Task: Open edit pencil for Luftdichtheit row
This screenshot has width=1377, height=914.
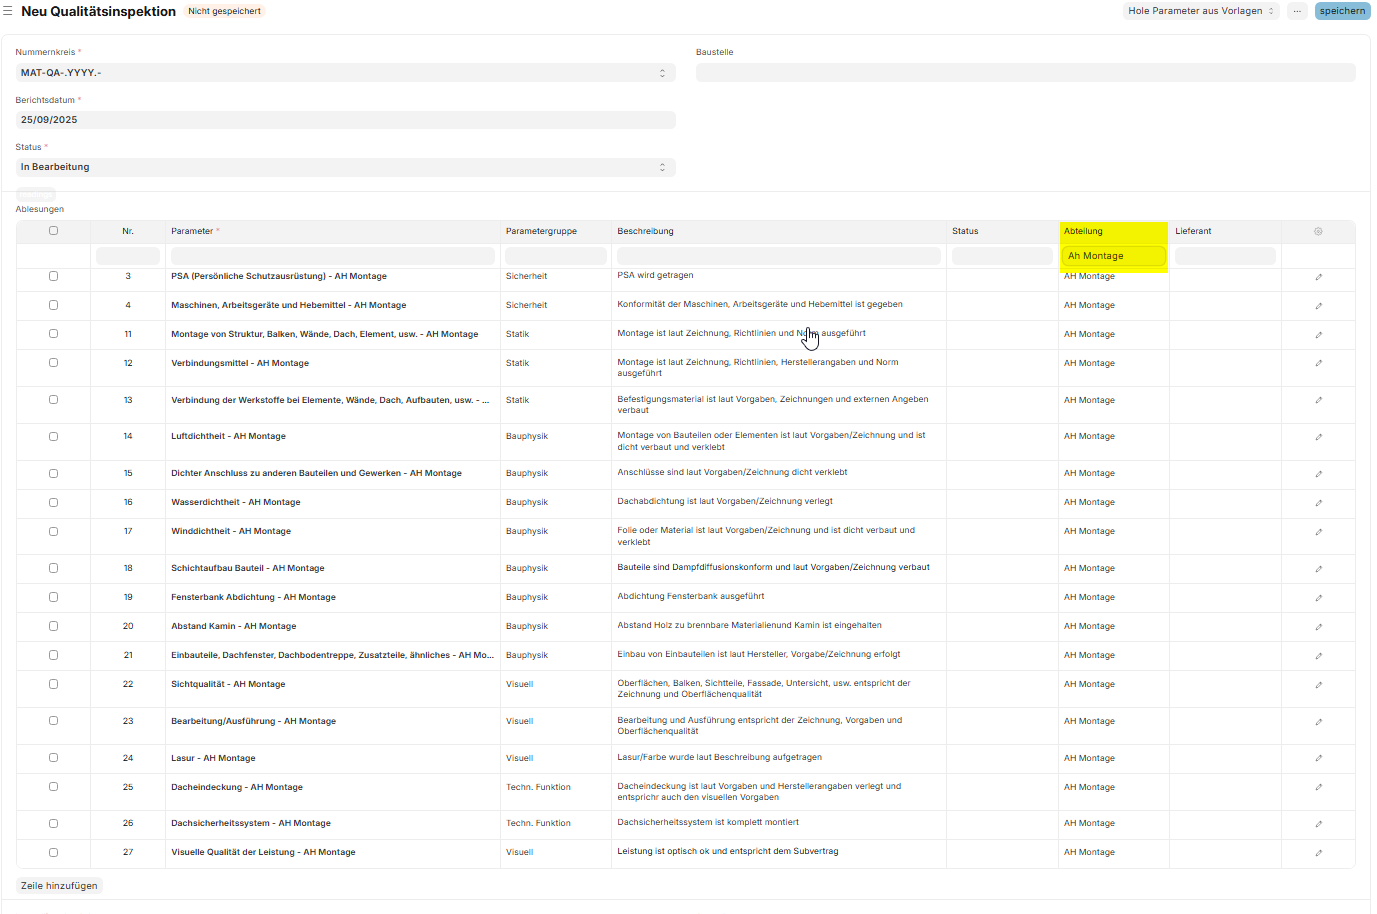Action: pos(1318,437)
